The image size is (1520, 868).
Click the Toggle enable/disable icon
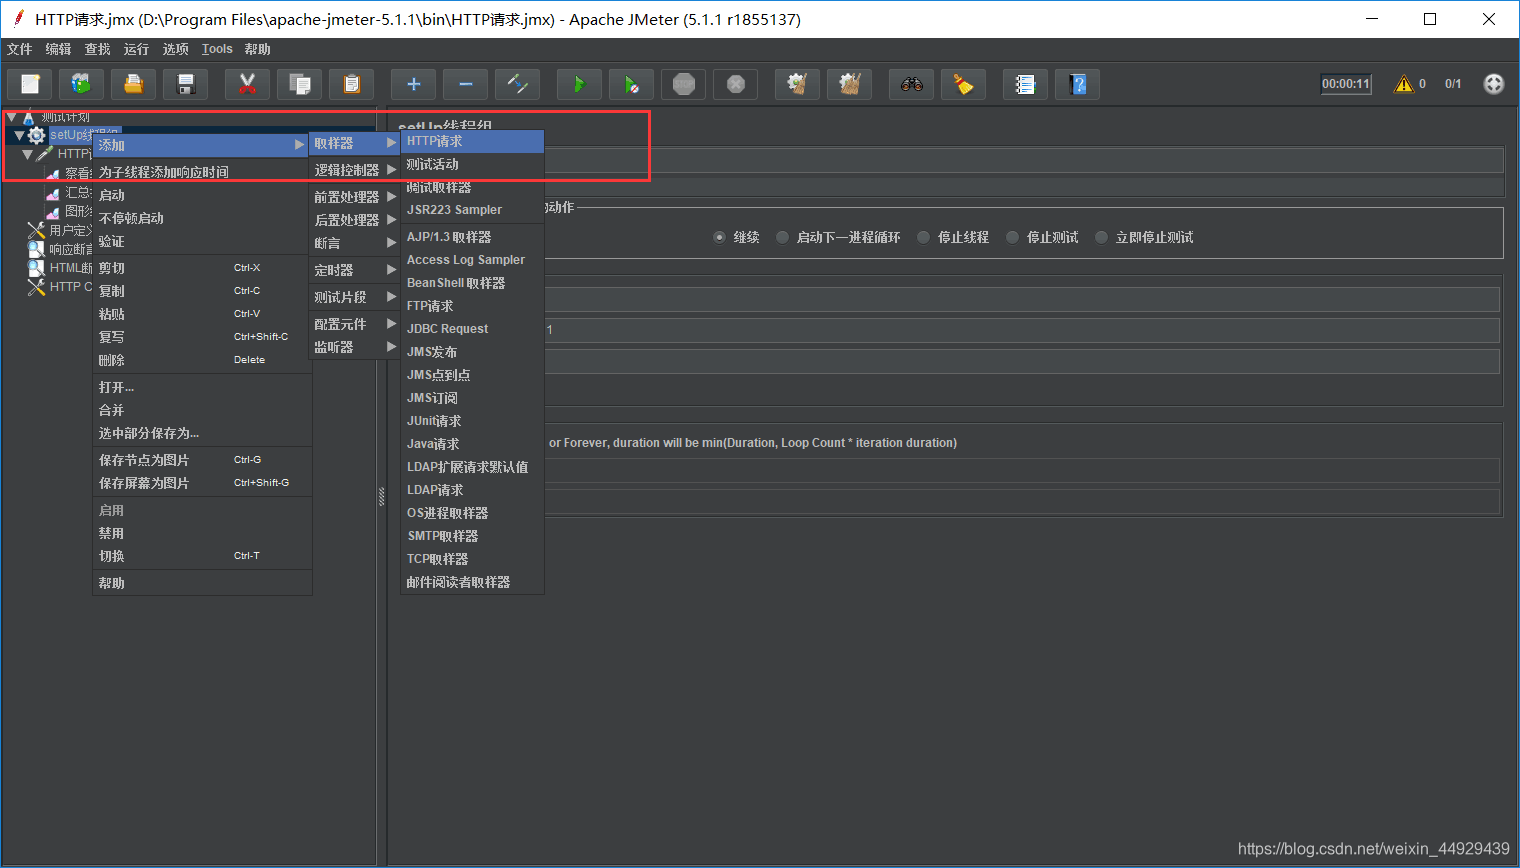[518, 84]
